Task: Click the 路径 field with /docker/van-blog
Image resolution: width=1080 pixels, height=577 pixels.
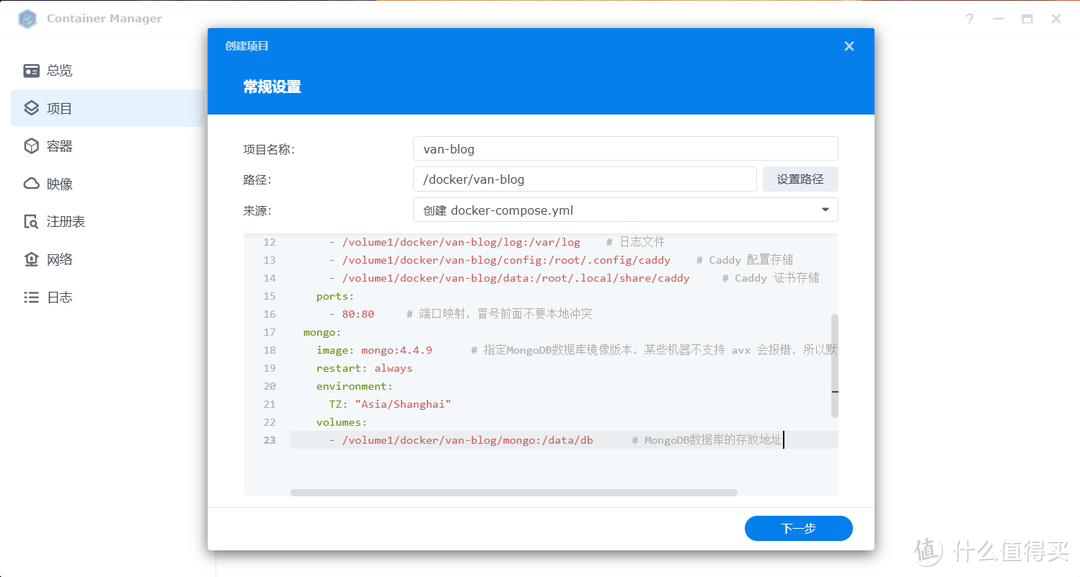Action: pyautogui.click(x=584, y=179)
